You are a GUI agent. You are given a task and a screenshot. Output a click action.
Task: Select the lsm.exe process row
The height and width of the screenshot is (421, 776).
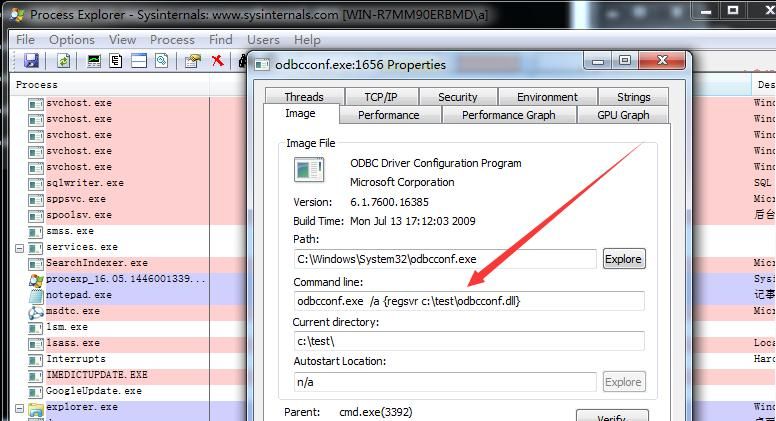[x=67, y=327]
